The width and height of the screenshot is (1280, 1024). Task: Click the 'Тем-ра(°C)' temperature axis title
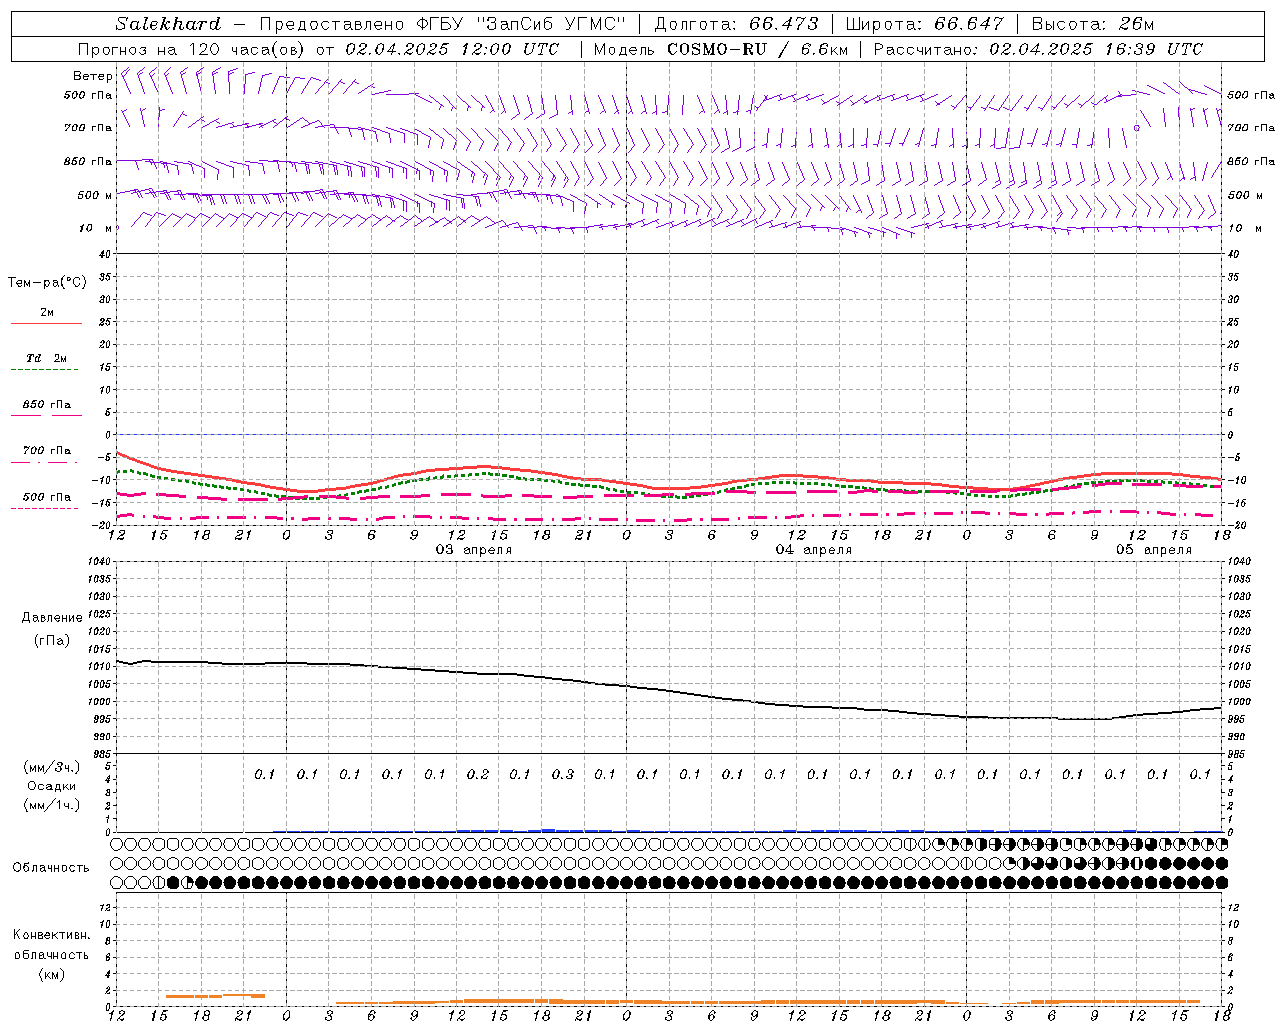(x=47, y=283)
